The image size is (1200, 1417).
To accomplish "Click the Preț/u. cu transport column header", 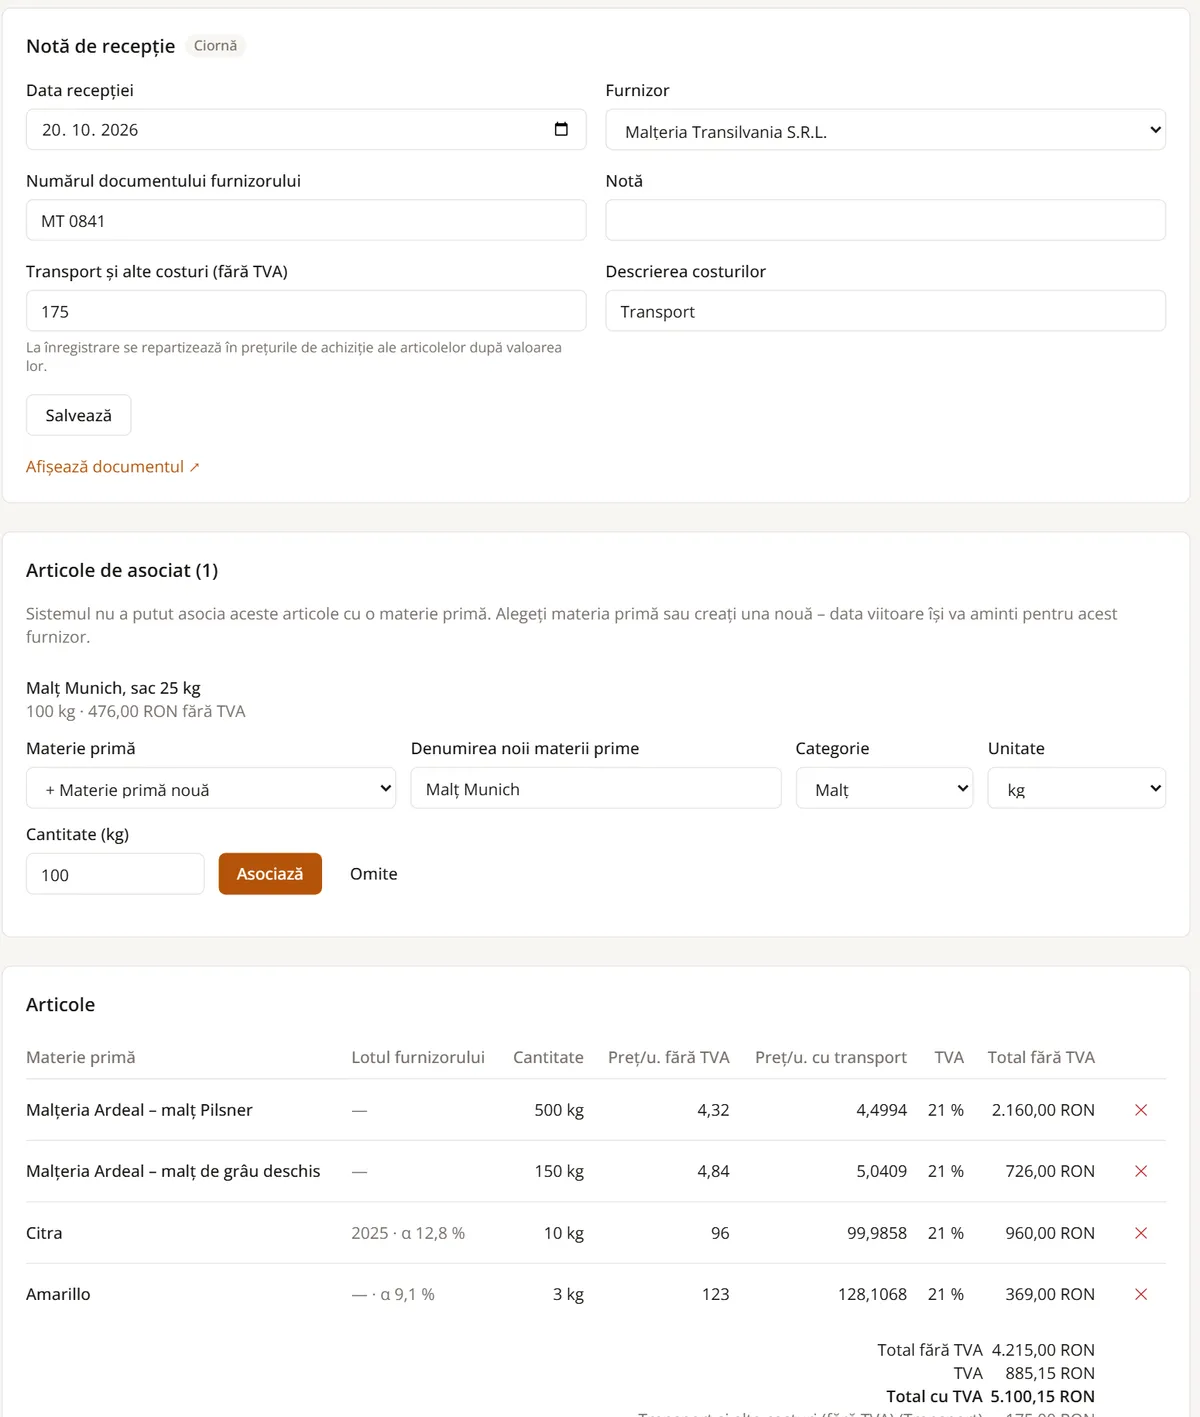I will coord(831,1057).
